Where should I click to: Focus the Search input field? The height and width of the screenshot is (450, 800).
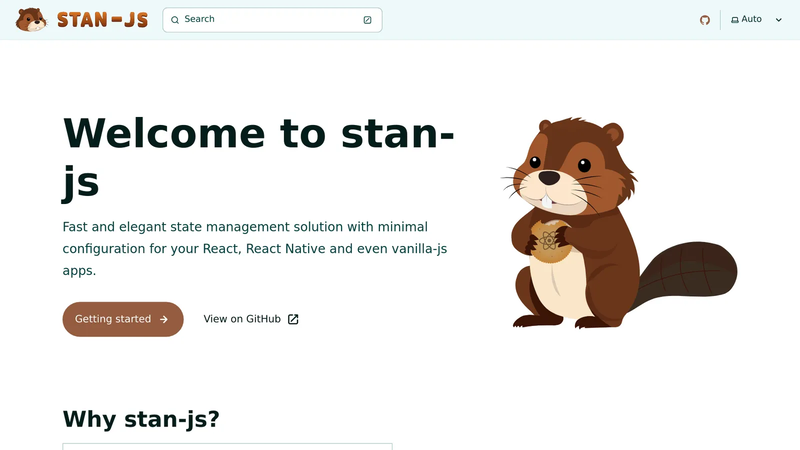point(272,20)
